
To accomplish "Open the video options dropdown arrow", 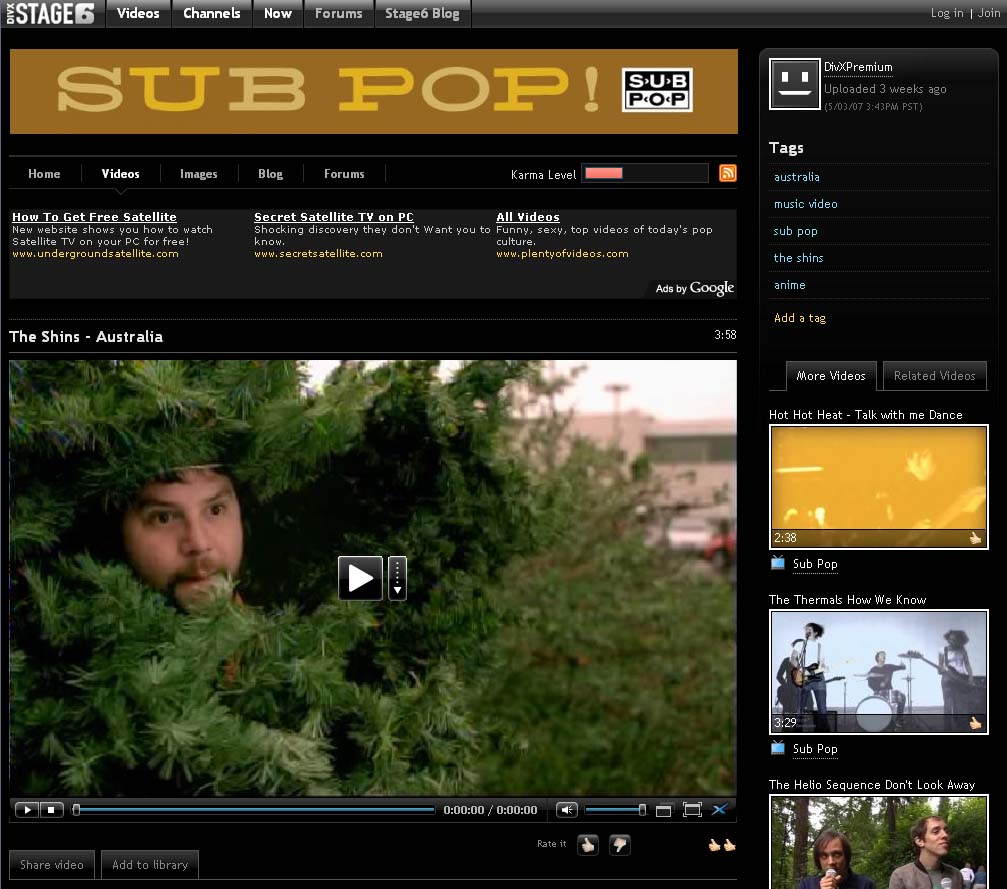I will coord(397,578).
